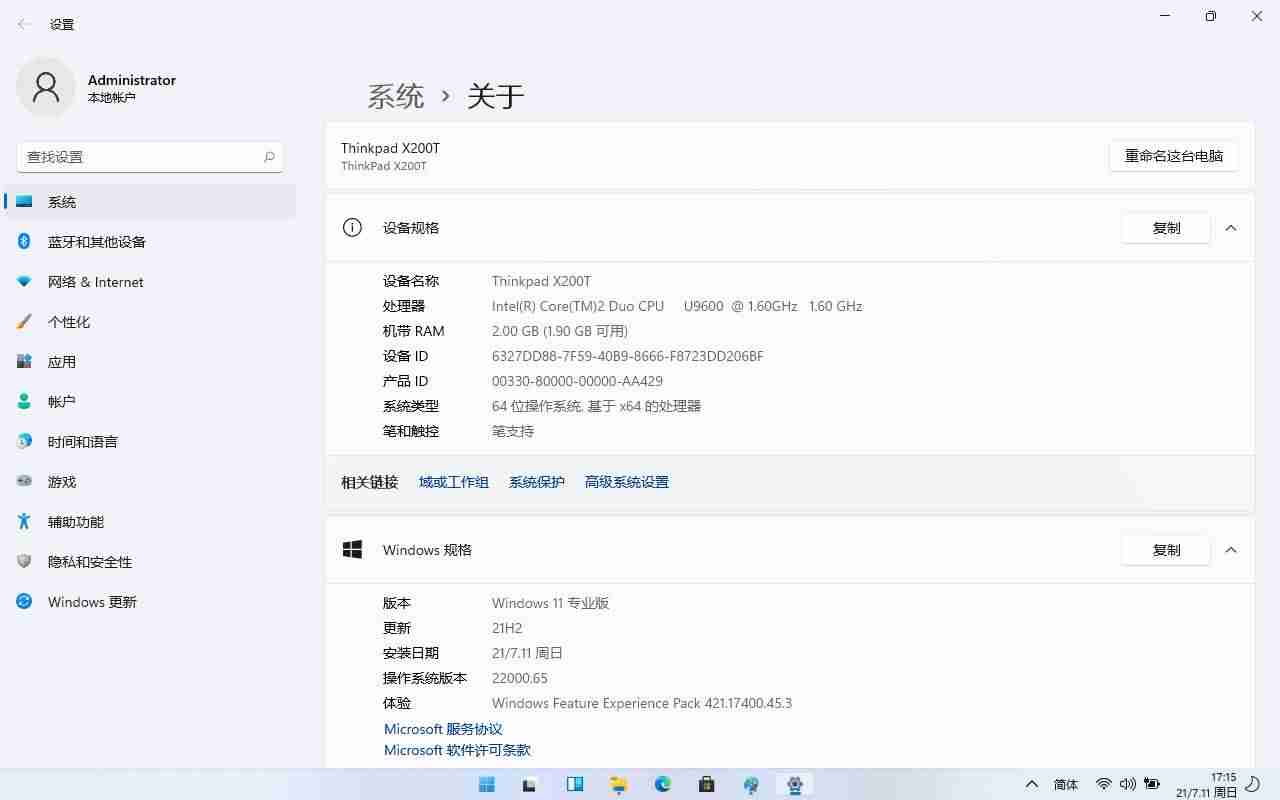Open 游戏 settings page
The height and width of the screenshot is (800, 1280).
click(x=150, y=482)
